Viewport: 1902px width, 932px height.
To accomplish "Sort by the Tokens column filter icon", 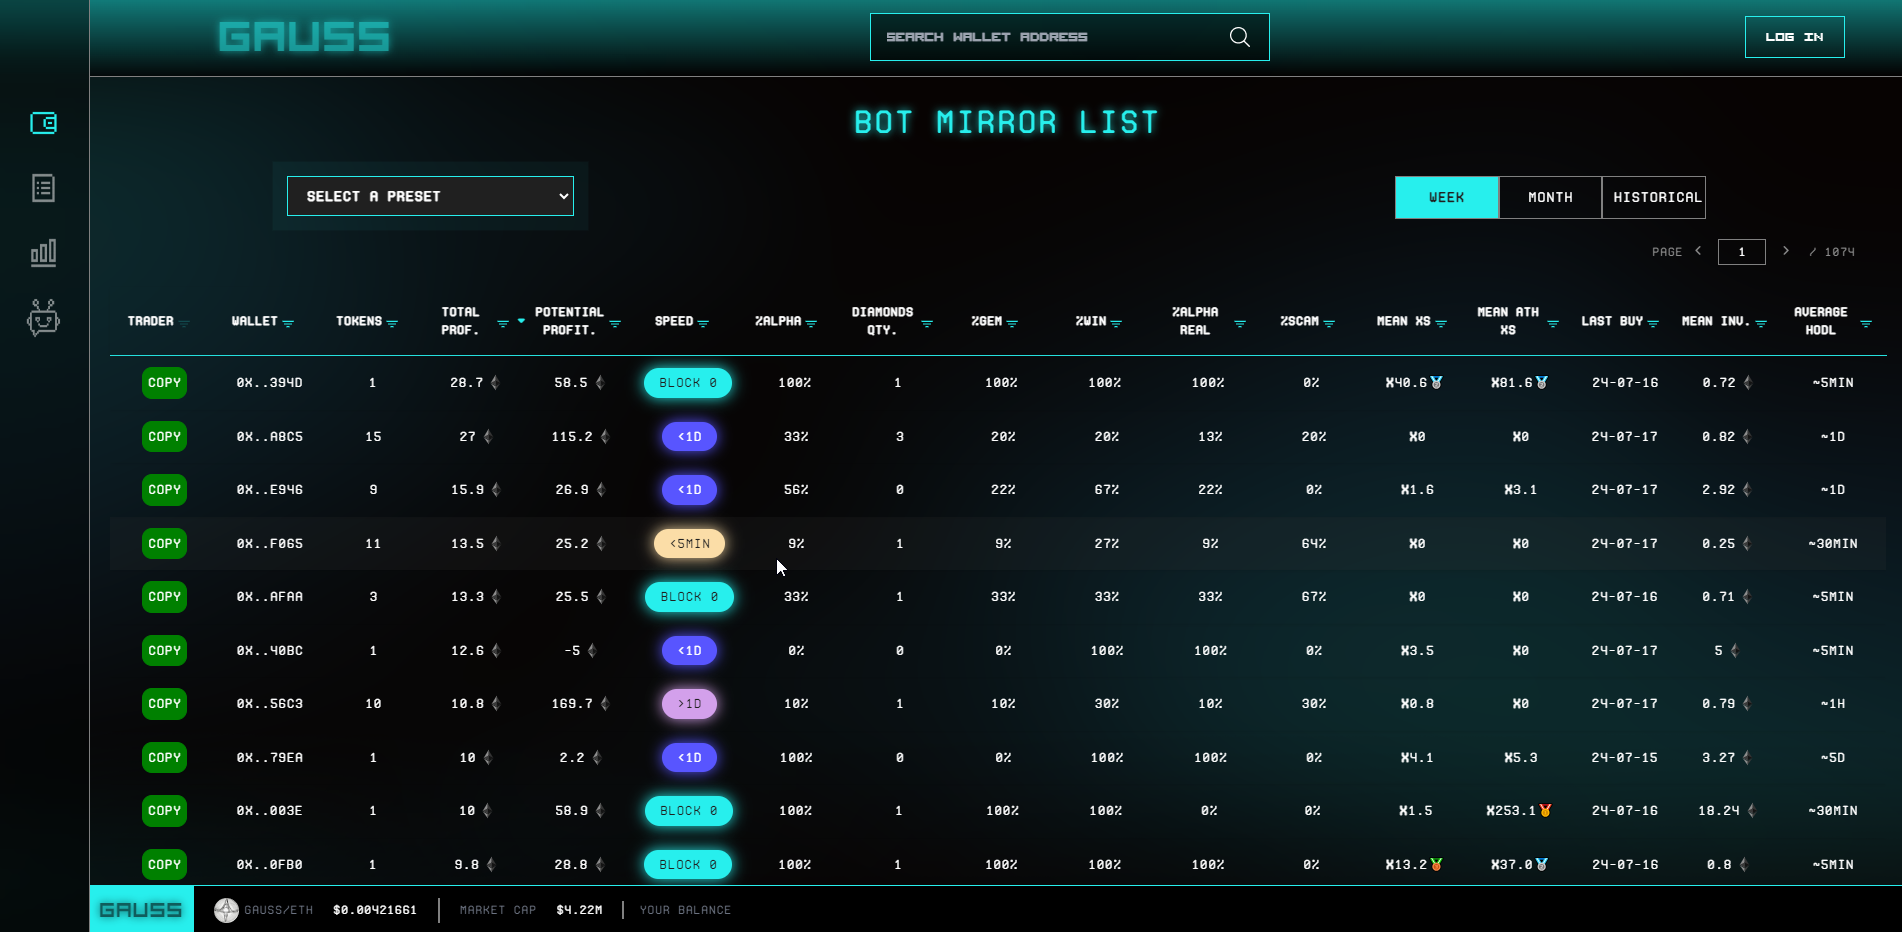I will [x=392, y=323].
